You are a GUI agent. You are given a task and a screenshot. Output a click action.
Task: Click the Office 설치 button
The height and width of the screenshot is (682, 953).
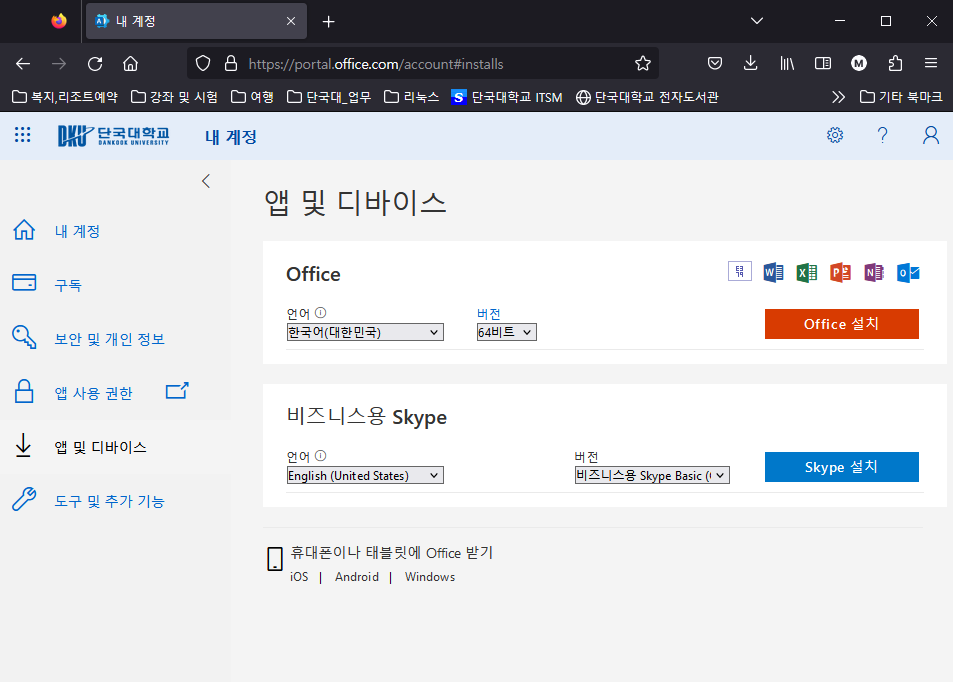click(842, 324)
